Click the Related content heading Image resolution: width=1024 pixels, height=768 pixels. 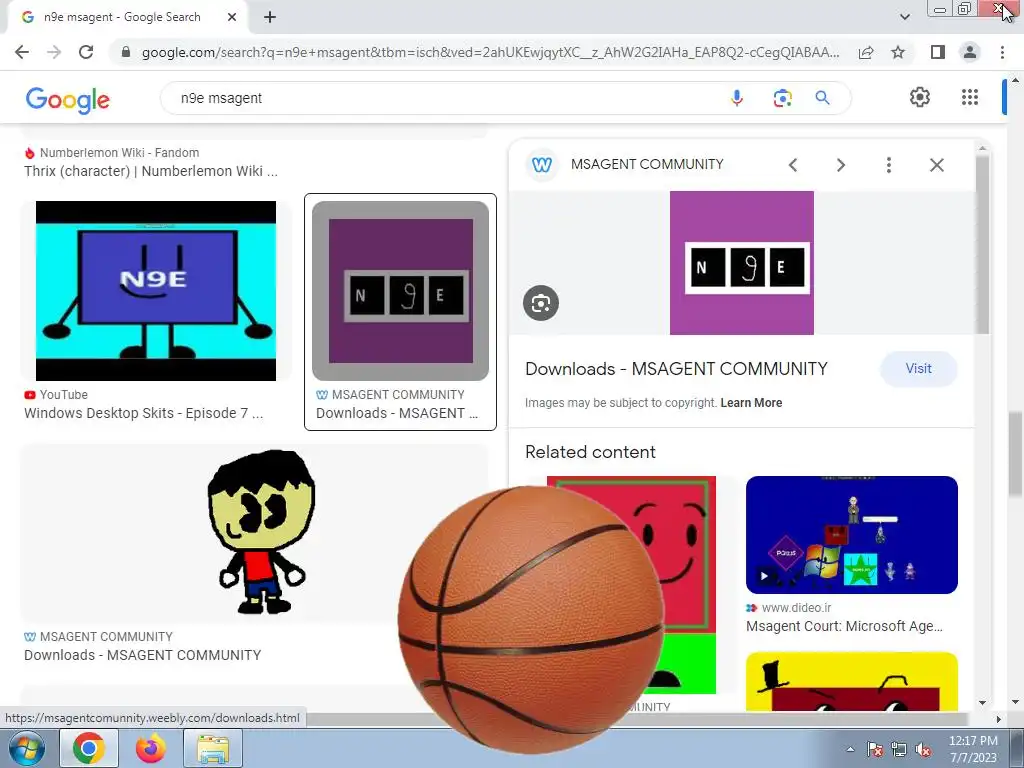coord(590,452)
